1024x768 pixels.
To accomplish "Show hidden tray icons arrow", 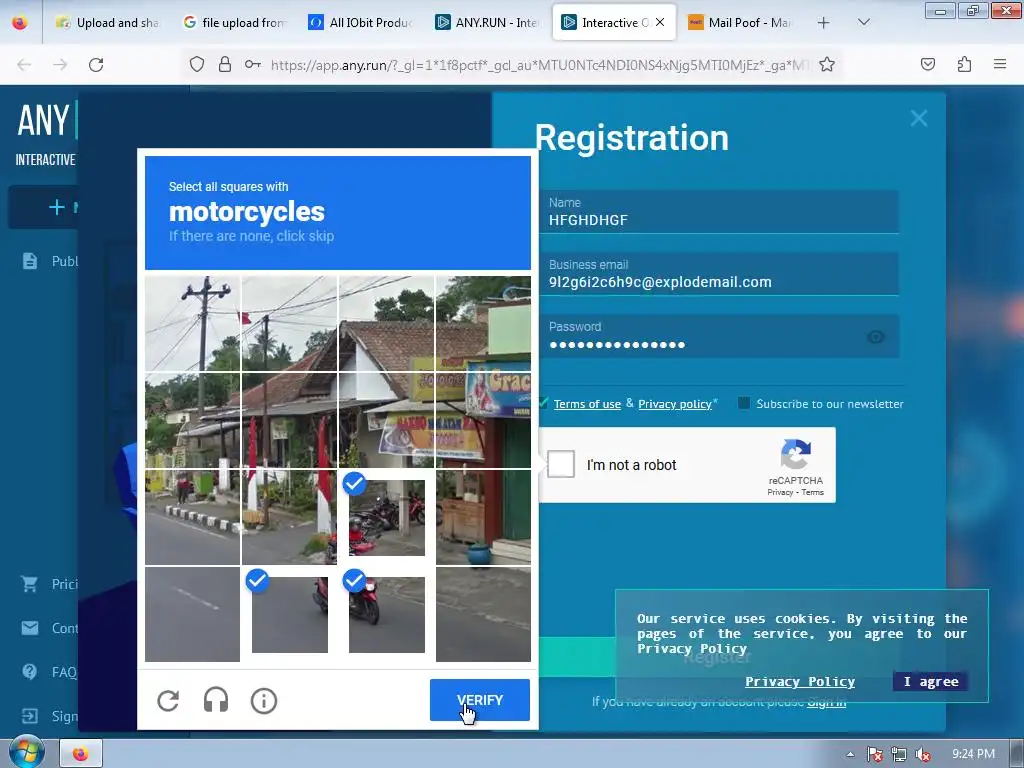I will click(x=850, y=754).
